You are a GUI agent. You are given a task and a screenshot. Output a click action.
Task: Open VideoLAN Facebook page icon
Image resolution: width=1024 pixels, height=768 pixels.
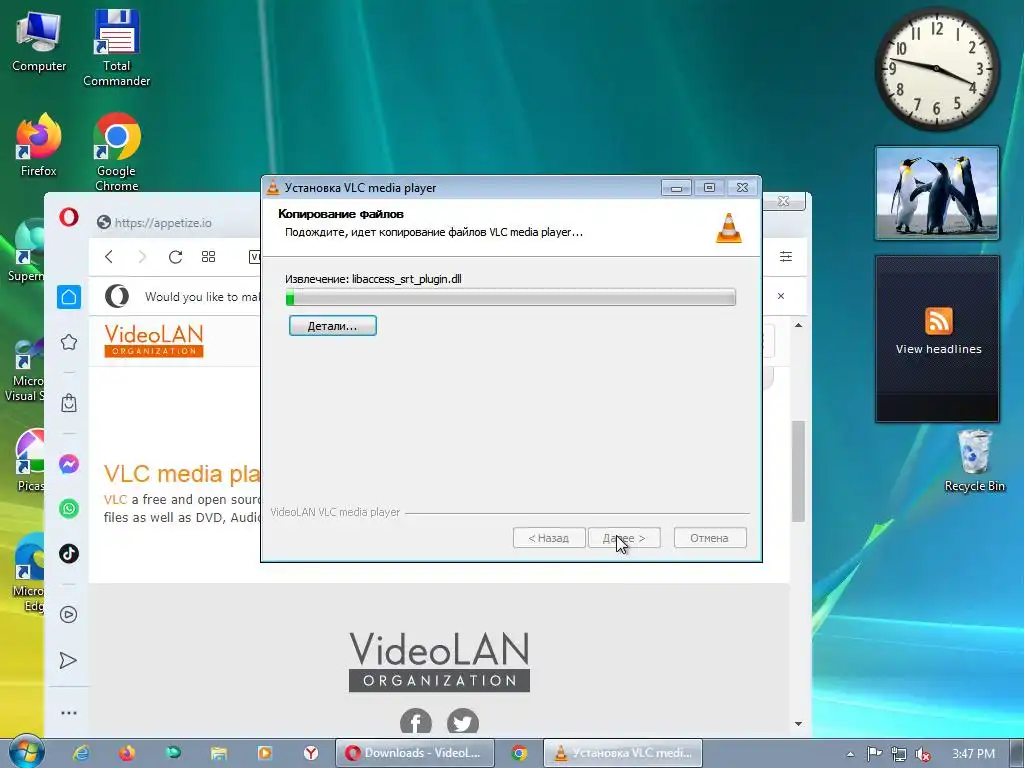point(415,722)
